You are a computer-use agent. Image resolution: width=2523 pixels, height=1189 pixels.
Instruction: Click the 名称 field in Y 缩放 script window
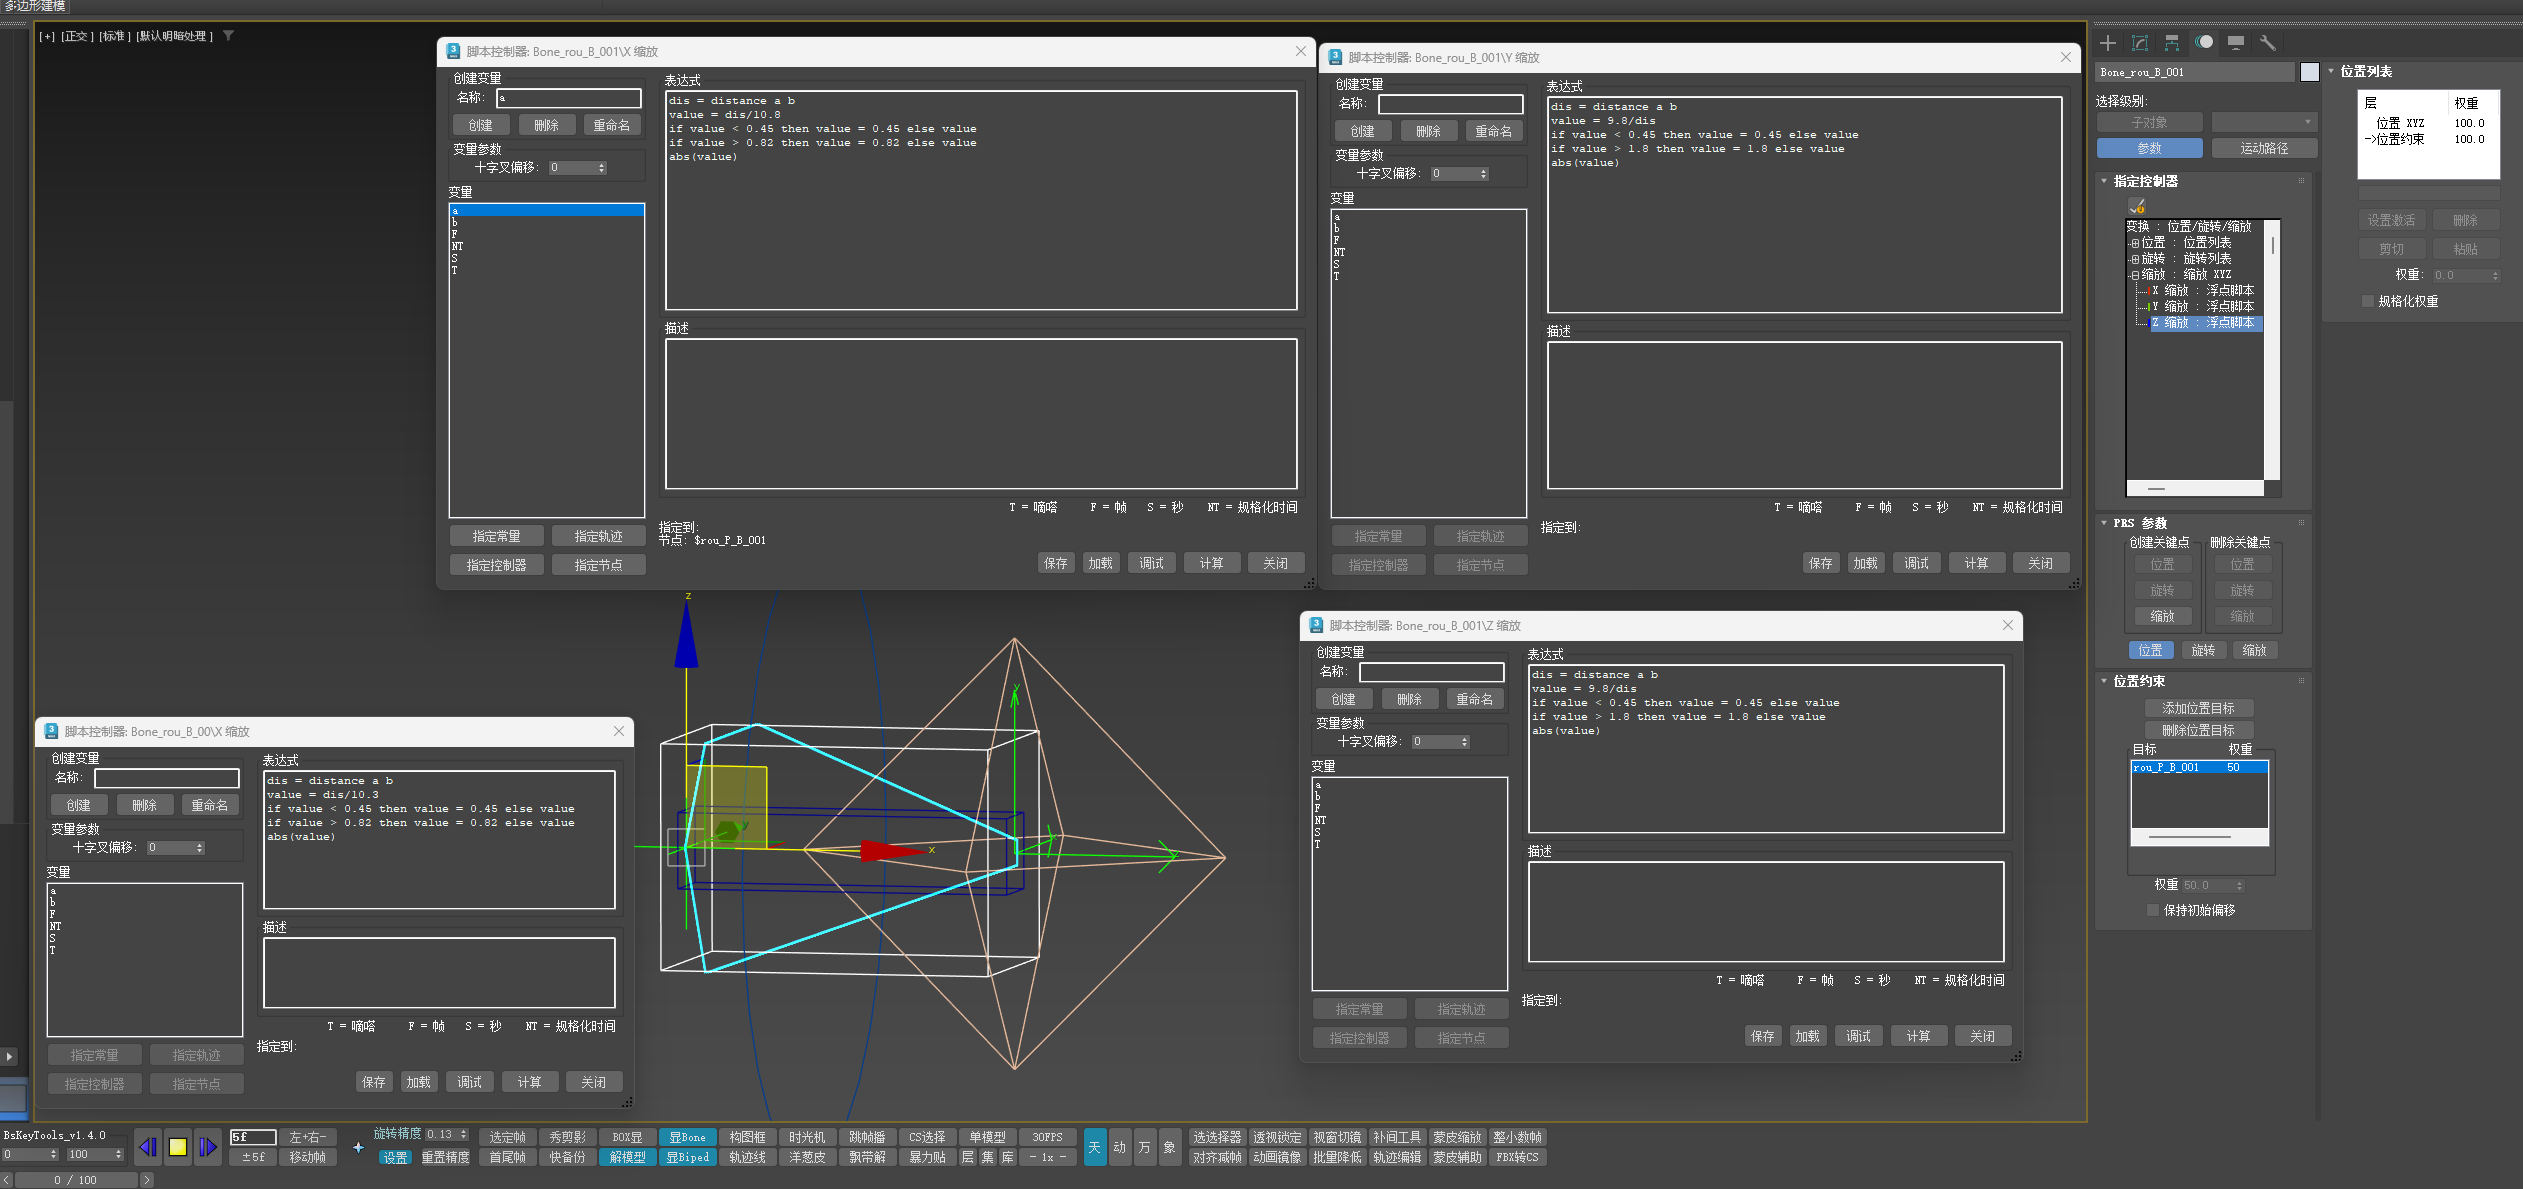1451,104
